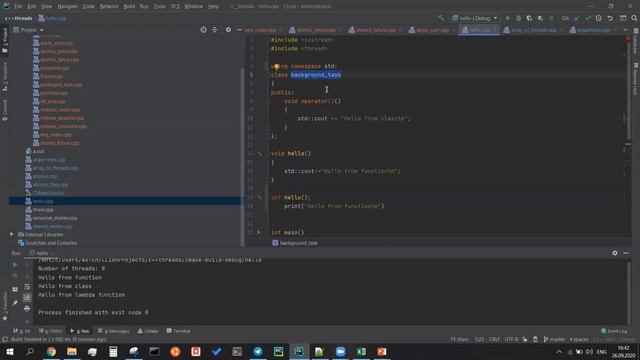Click collapse all icon in Project panel
Viewport: 640px width, 360px height.
pyautogui.click(x=215, y=30)
